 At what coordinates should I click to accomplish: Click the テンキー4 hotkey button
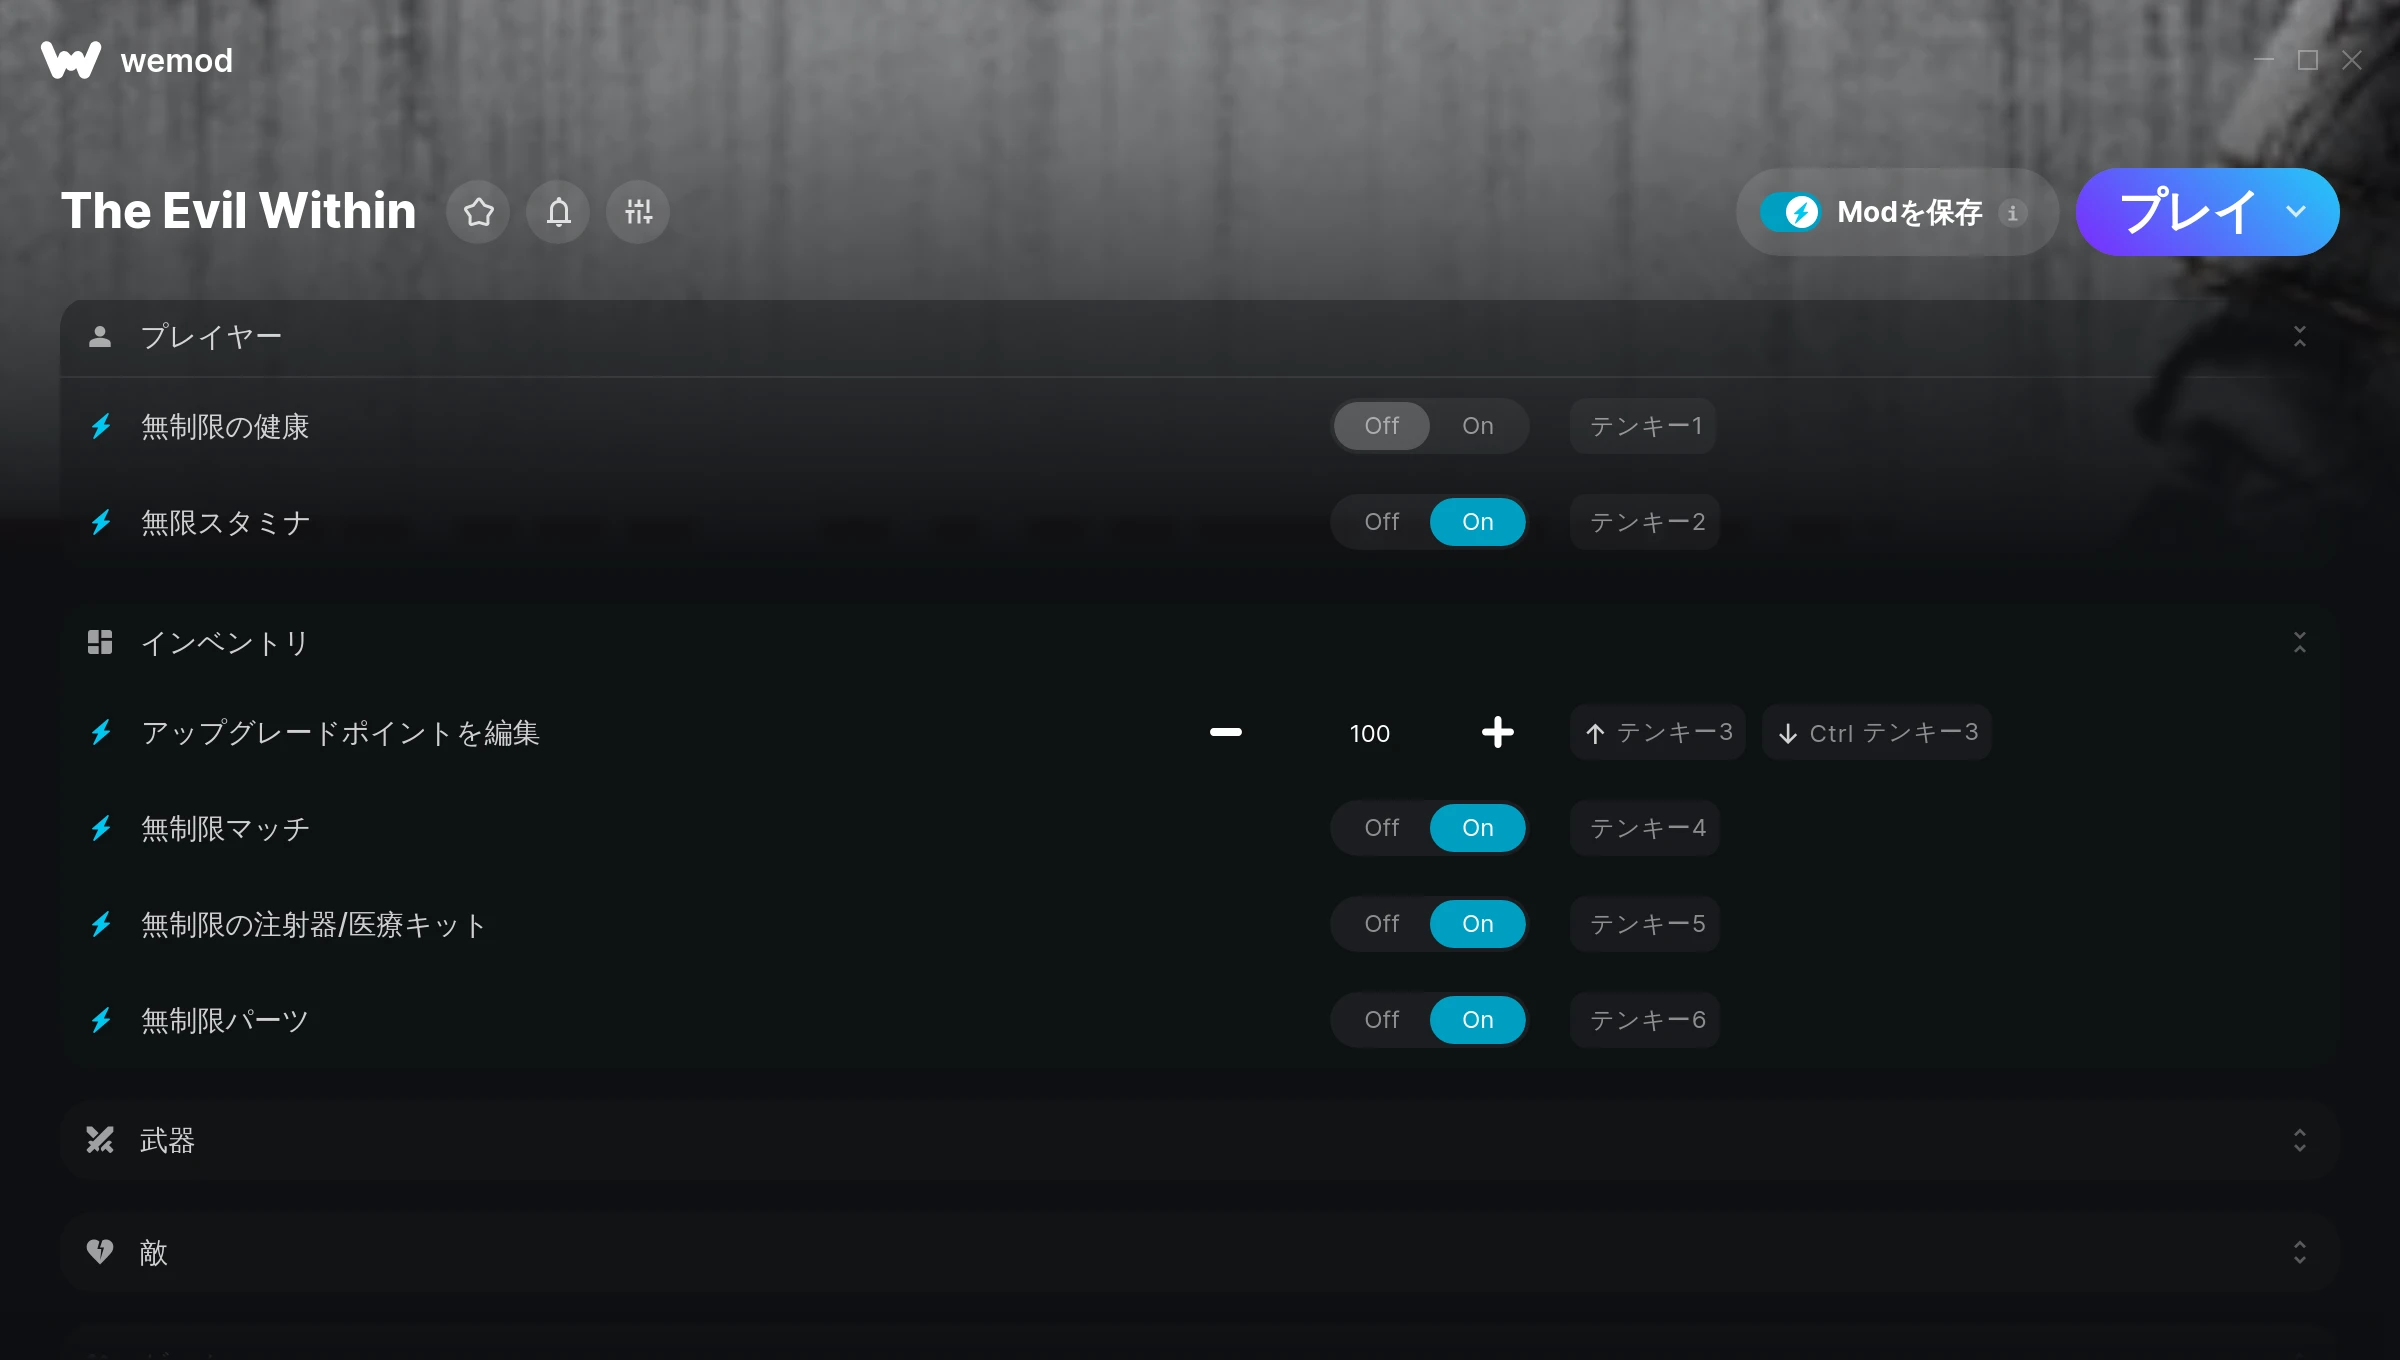(x=1646, y=828)
